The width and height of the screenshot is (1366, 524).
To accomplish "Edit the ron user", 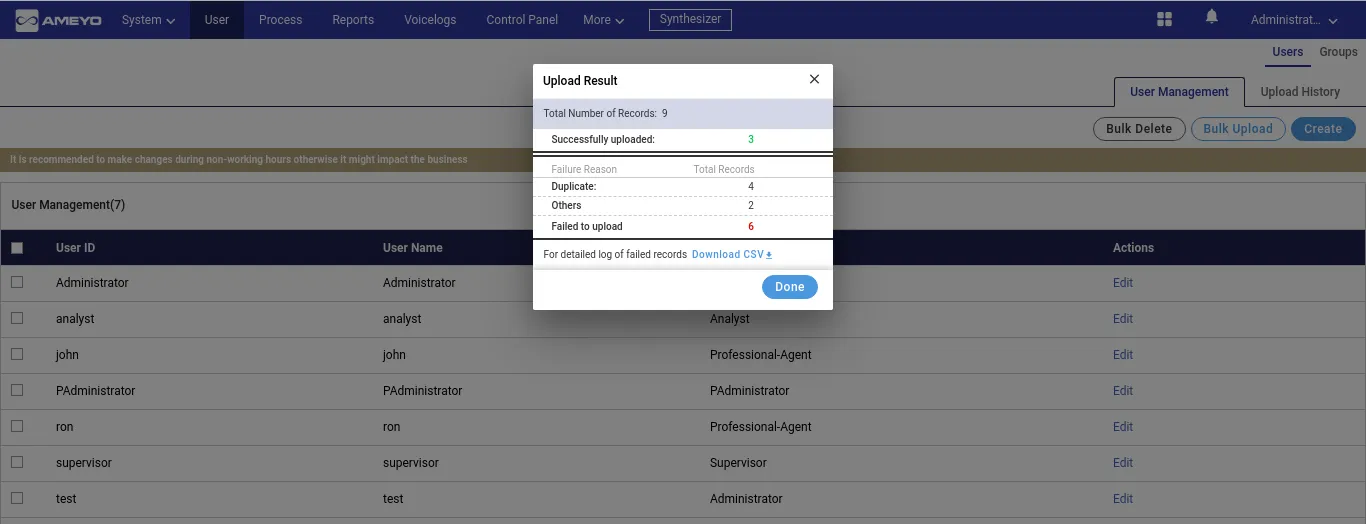I will [x=1123, y=427].
